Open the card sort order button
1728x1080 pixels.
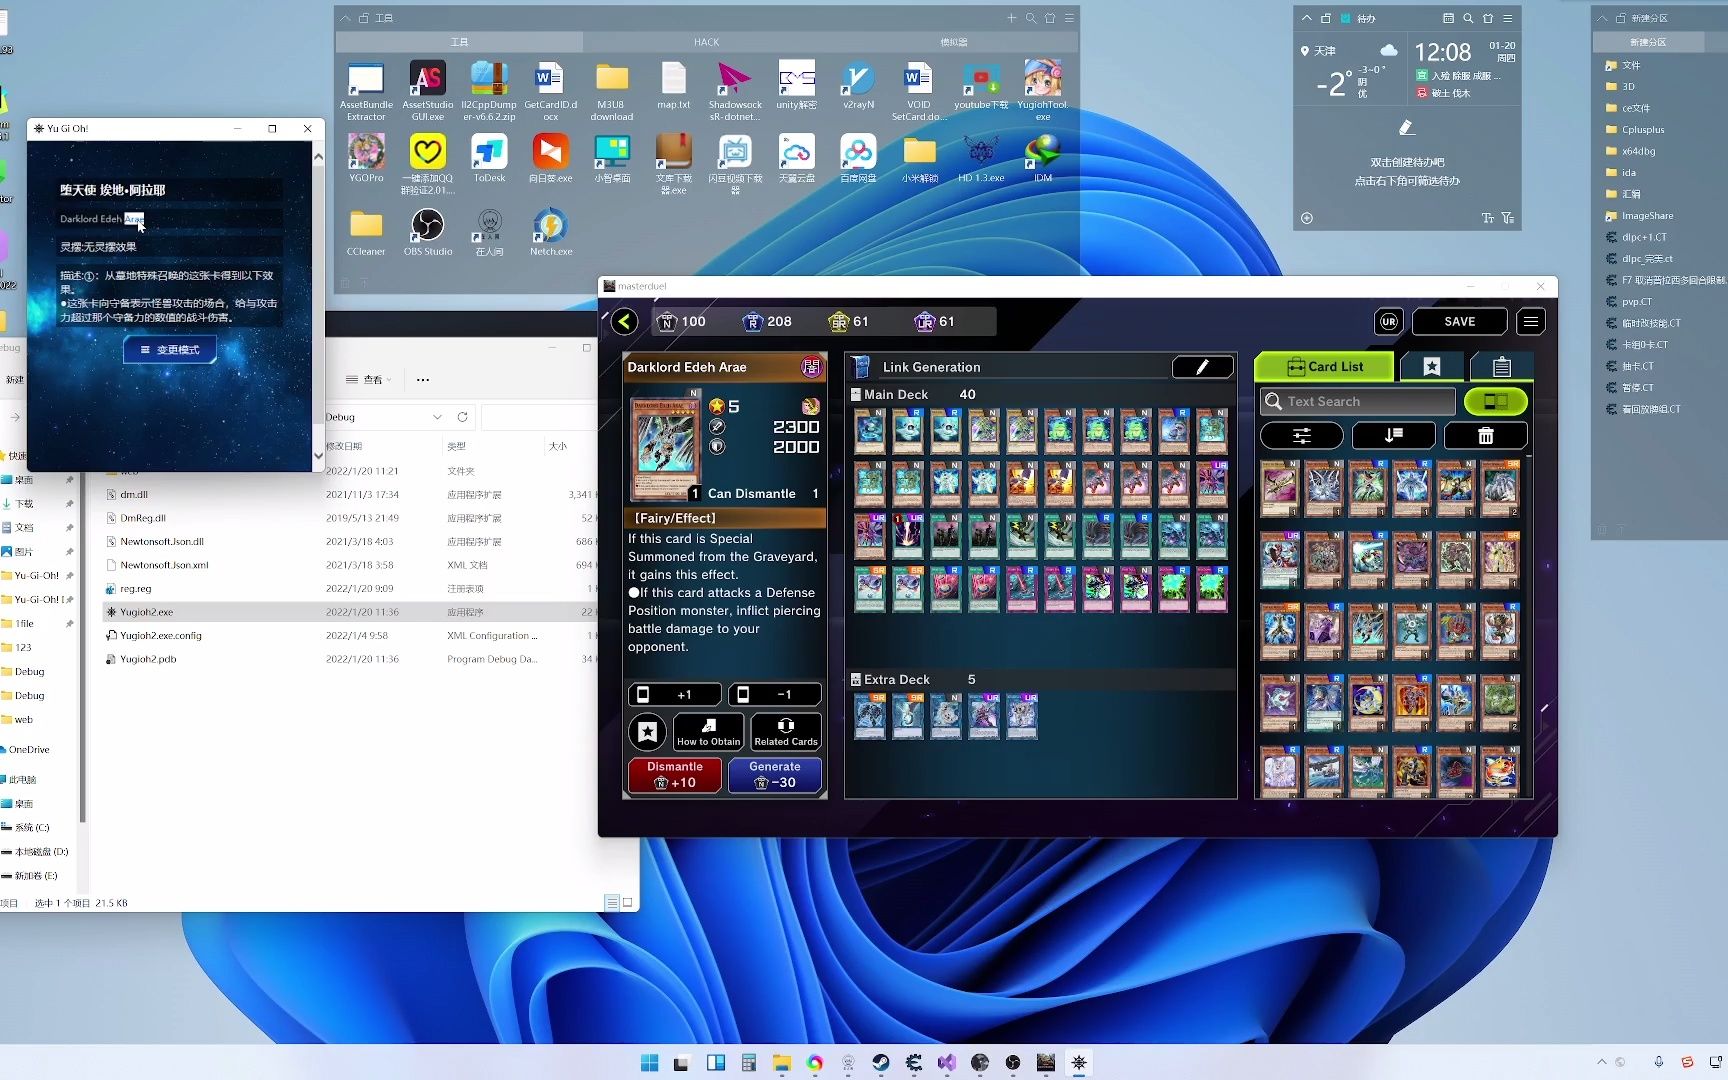click(1393, 435)
